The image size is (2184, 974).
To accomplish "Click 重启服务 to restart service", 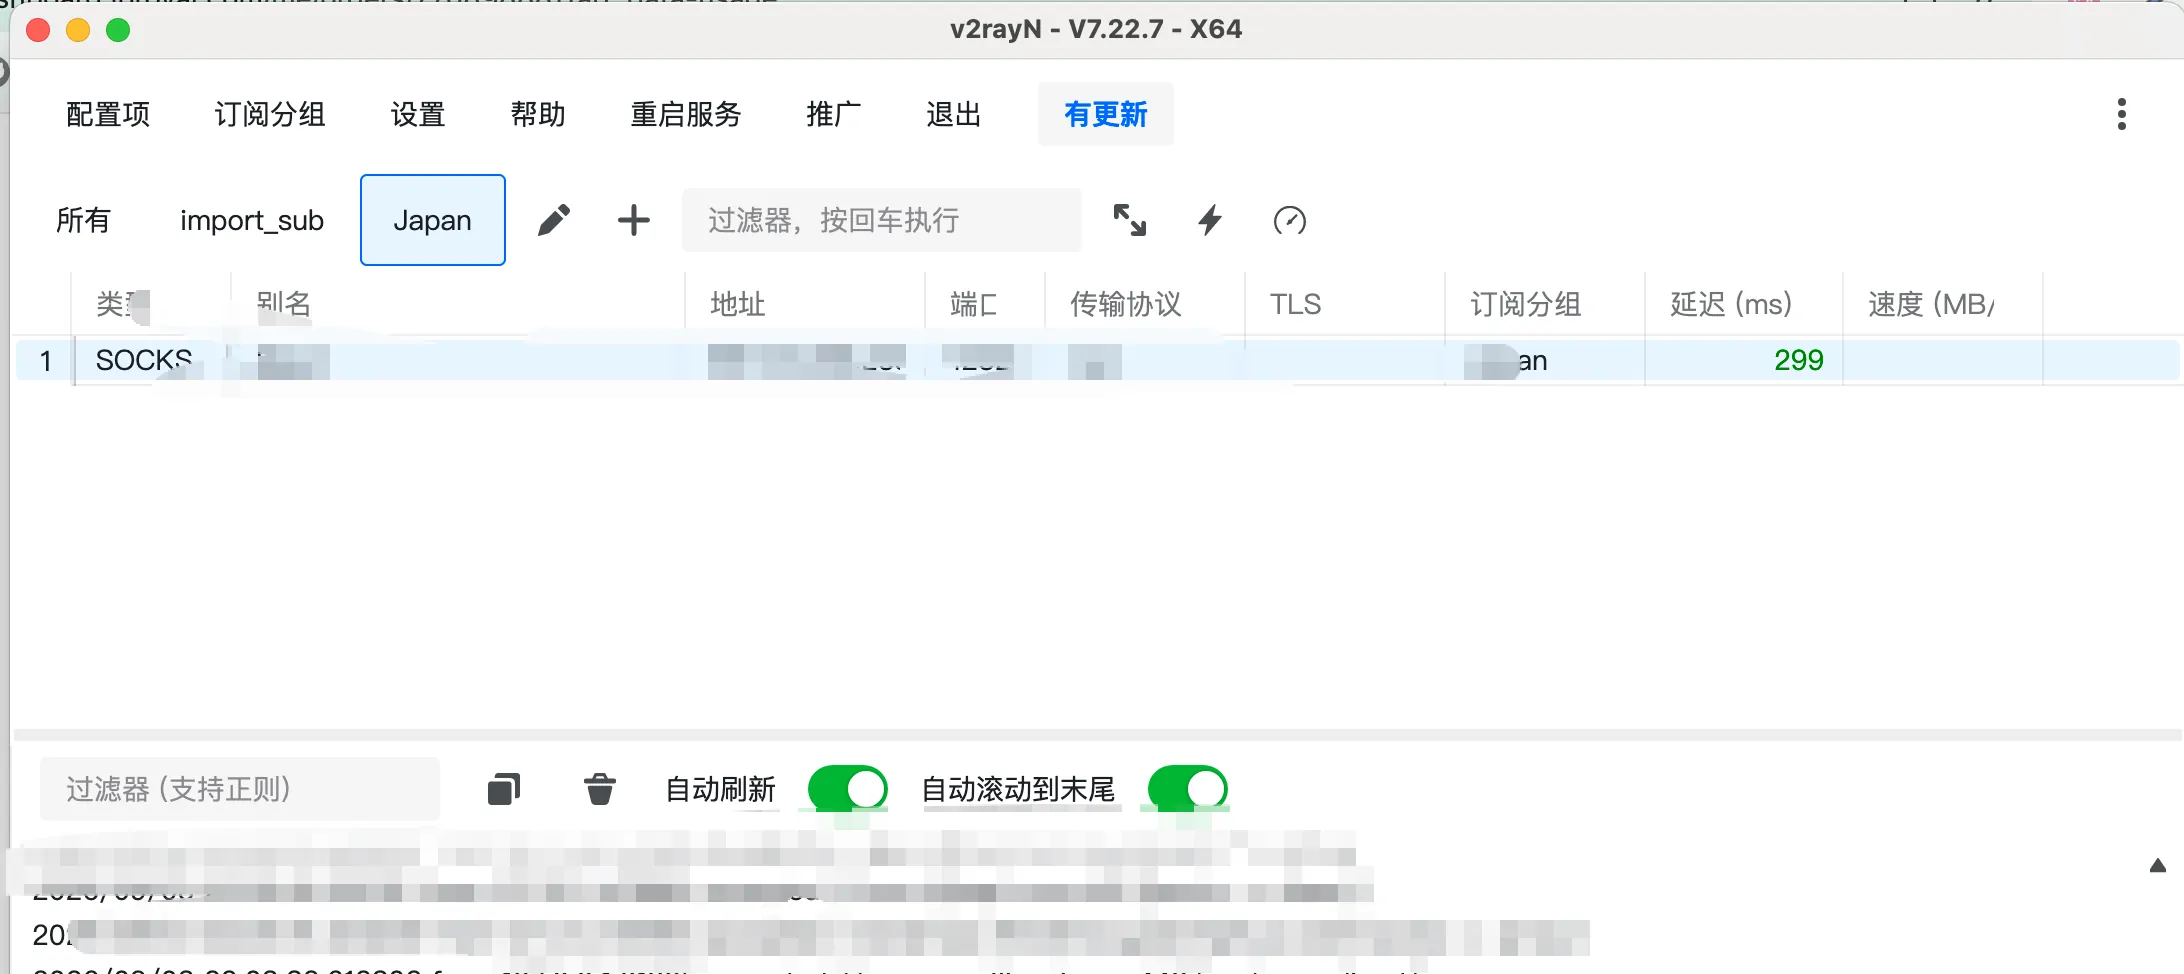I will pos(686,114).
